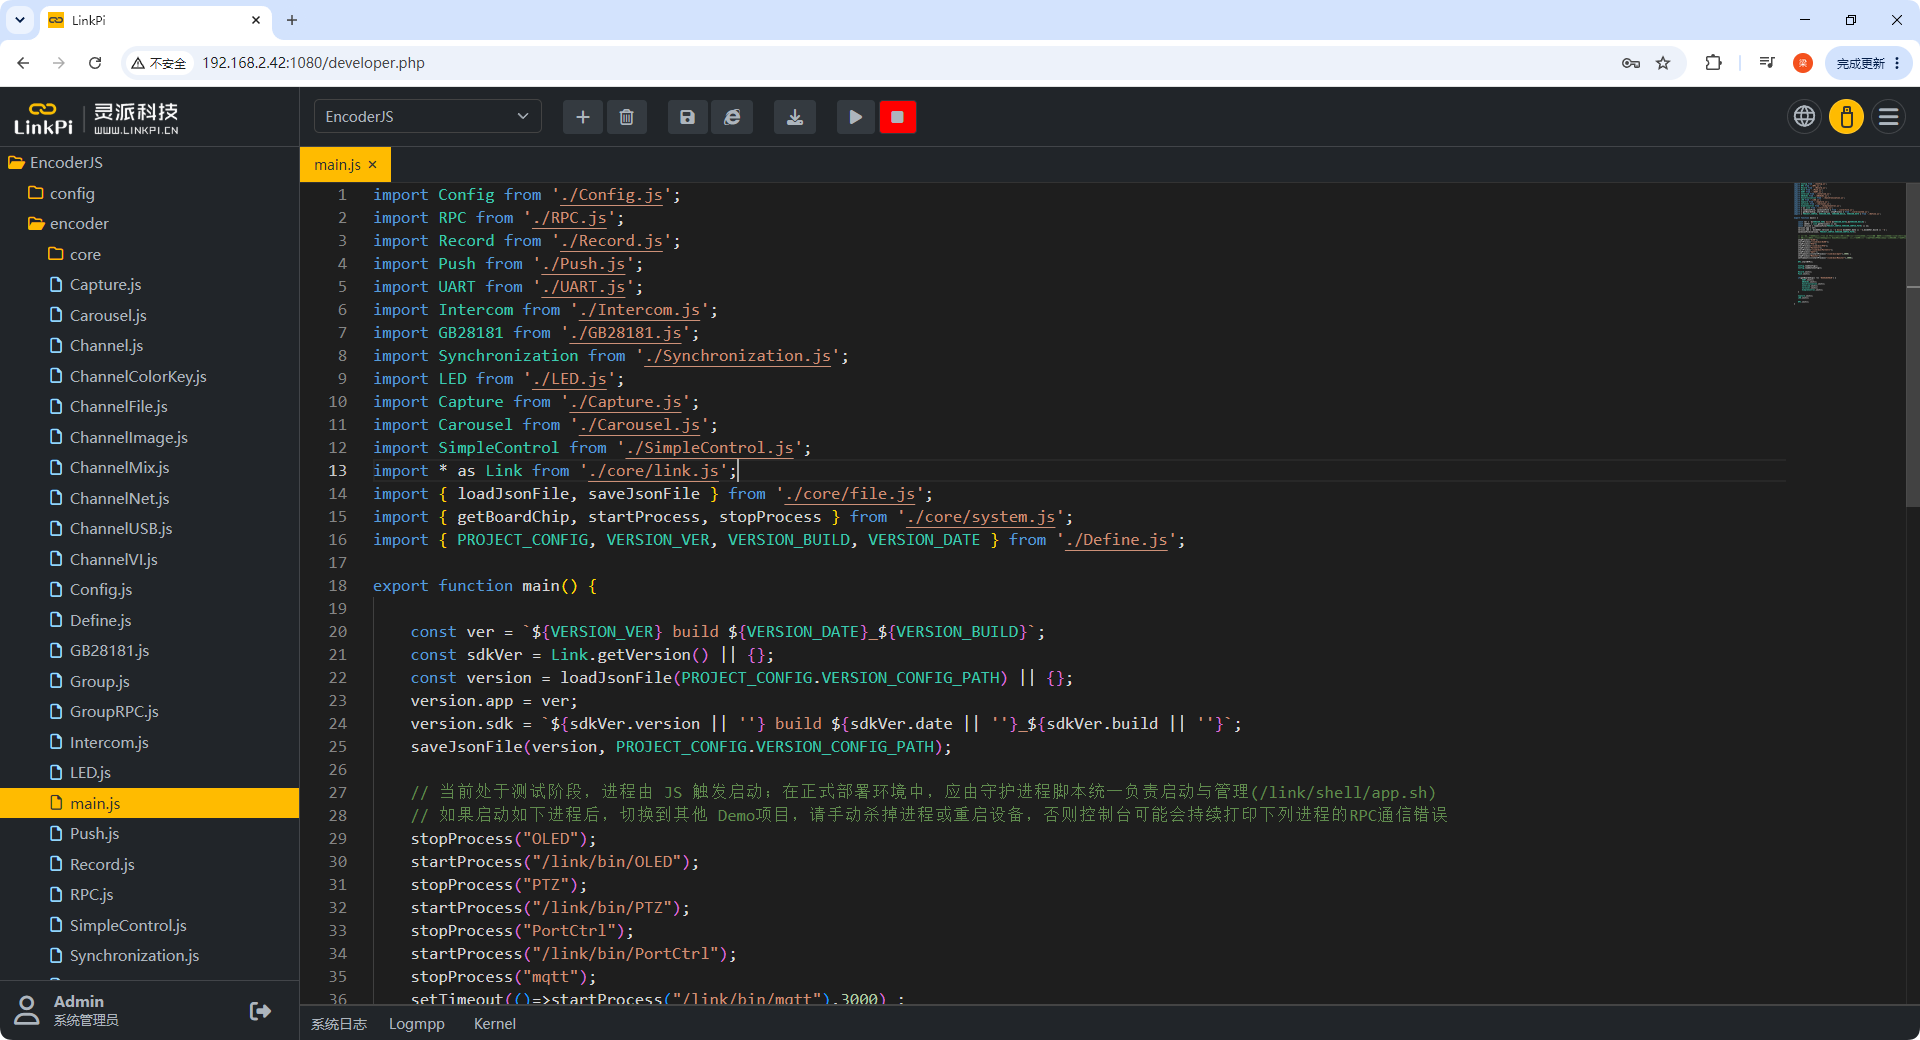Click the yellow round icon in header

tap(1846, 117)
